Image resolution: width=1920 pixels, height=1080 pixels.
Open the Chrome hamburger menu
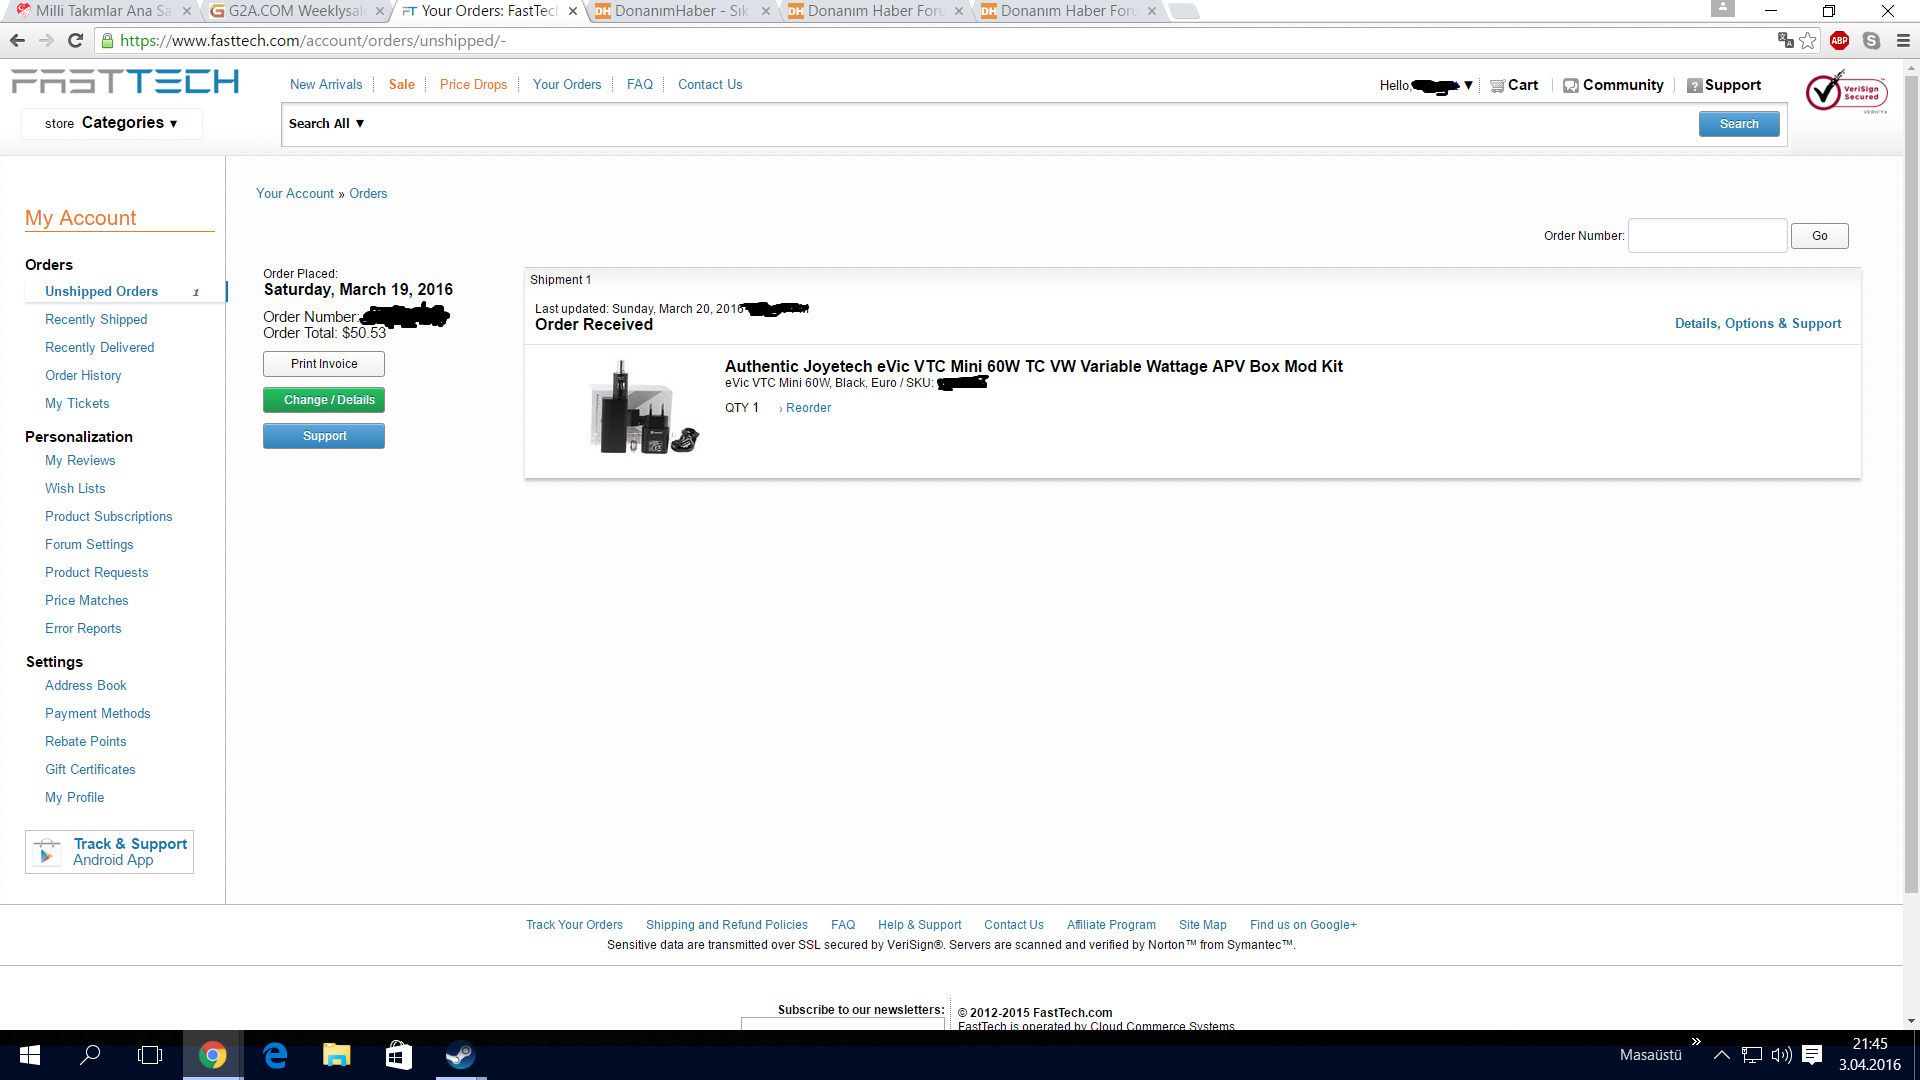tap(1903, 41)
